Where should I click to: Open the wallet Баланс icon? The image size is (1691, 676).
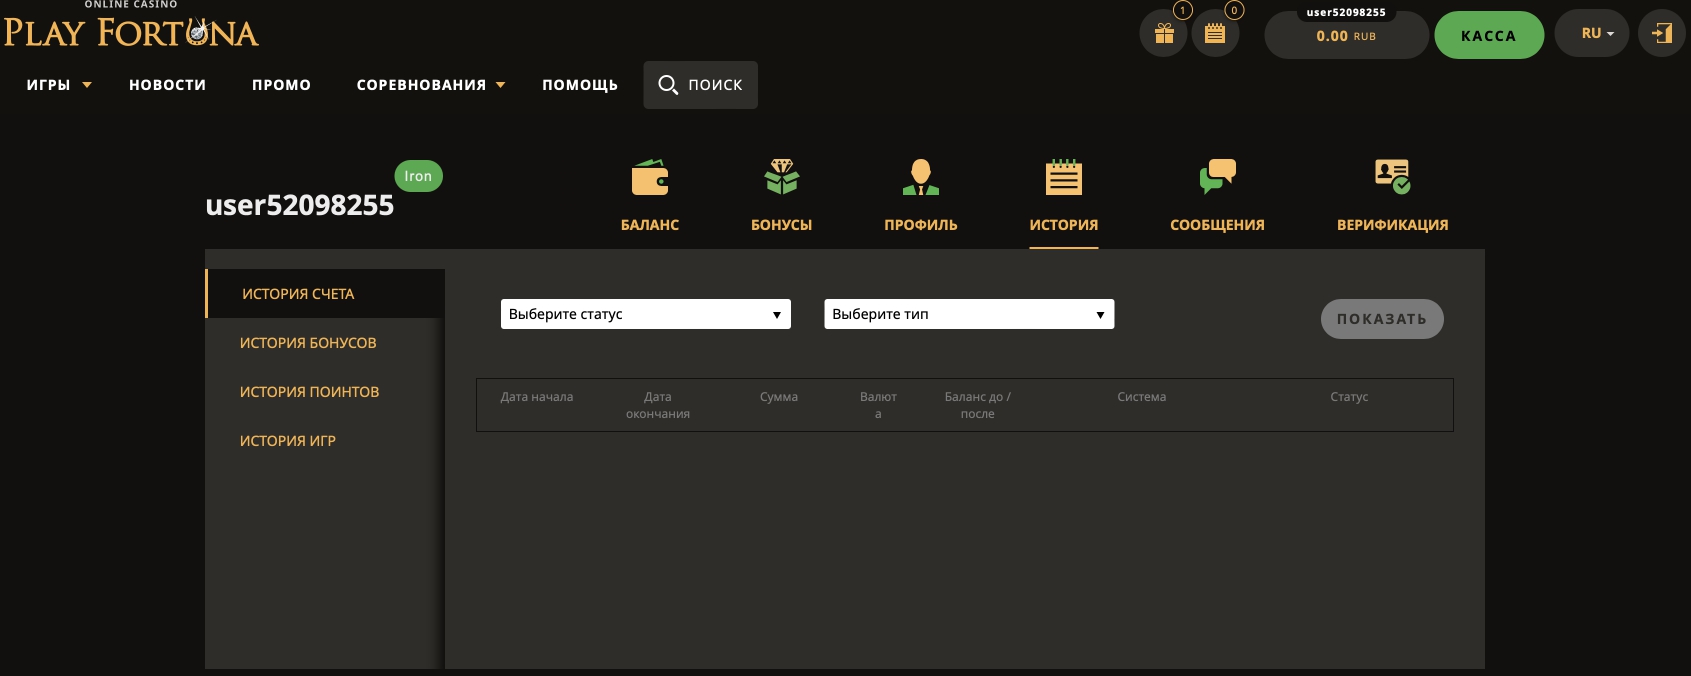650,178
